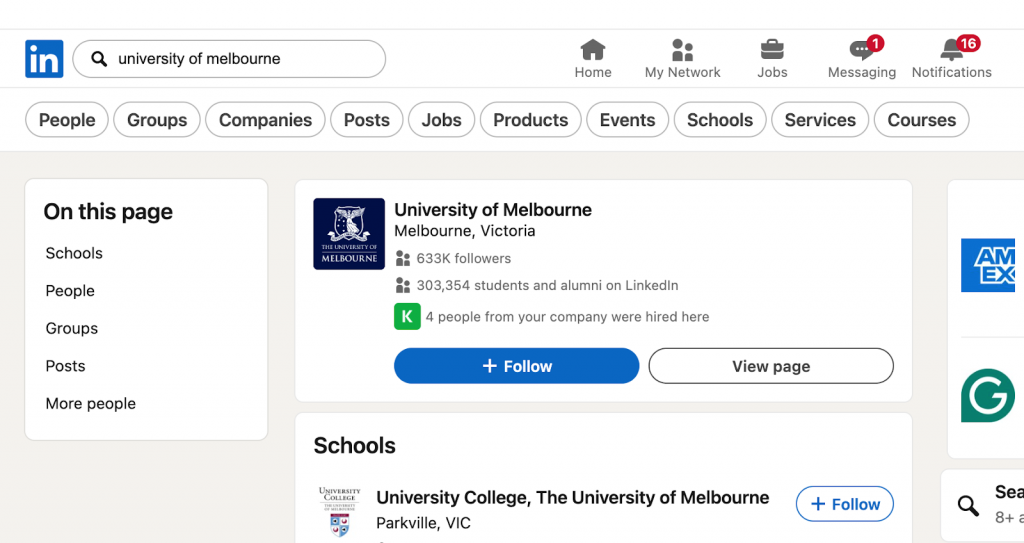Filter results by Schools

point(720,120)
